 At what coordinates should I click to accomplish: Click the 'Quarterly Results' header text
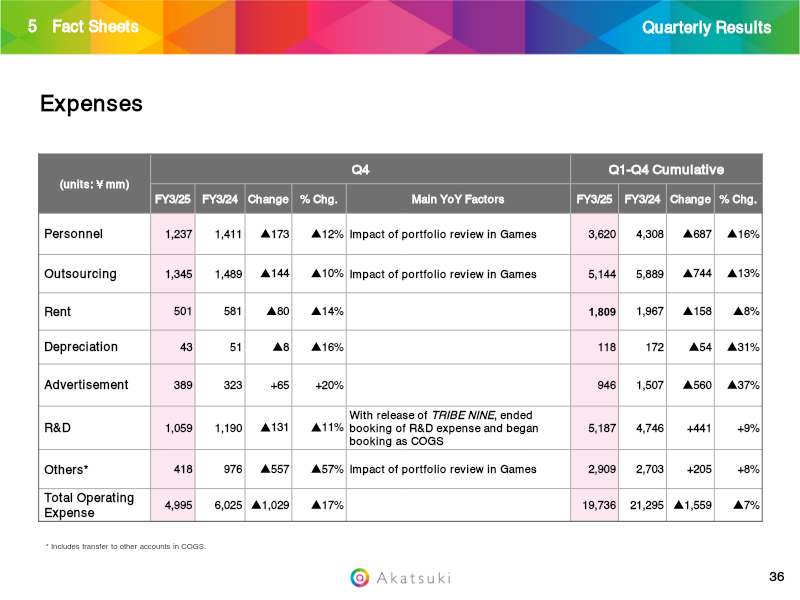click(706, 27)
